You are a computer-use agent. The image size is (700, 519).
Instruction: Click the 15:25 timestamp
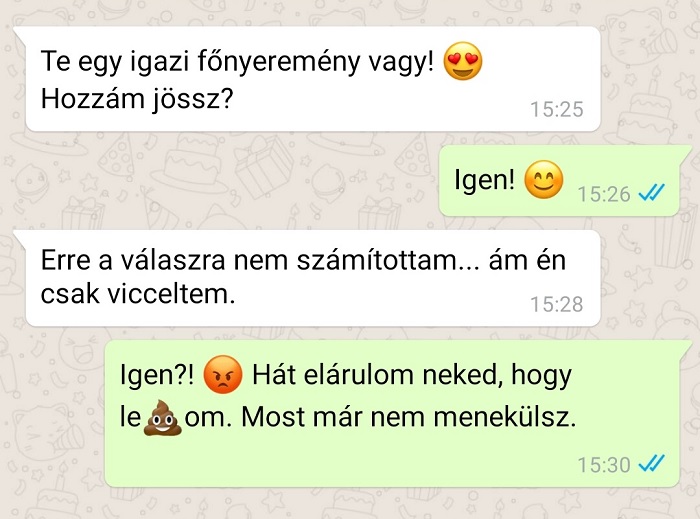(x=557, y=109)
